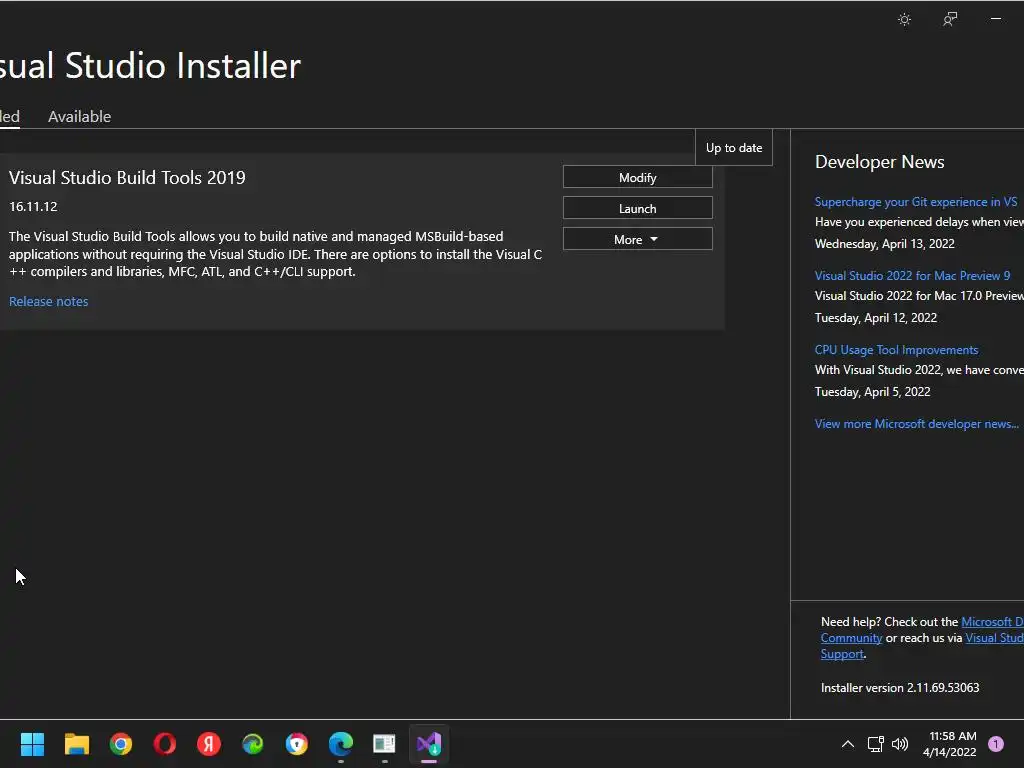Click the date 'Wednesday, April 13, 2022'
Screen dimensions: 1024x768
(x=884, y=244)
